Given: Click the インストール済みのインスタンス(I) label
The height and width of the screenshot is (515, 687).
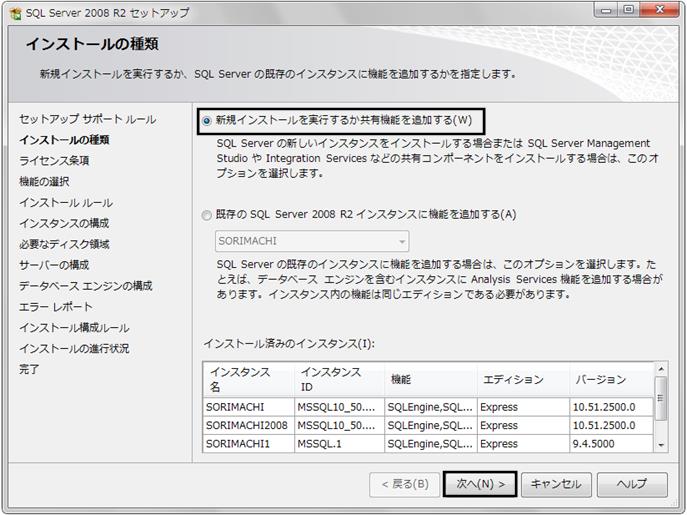Looking at the screenshot, I should click(x=289, y=344).
